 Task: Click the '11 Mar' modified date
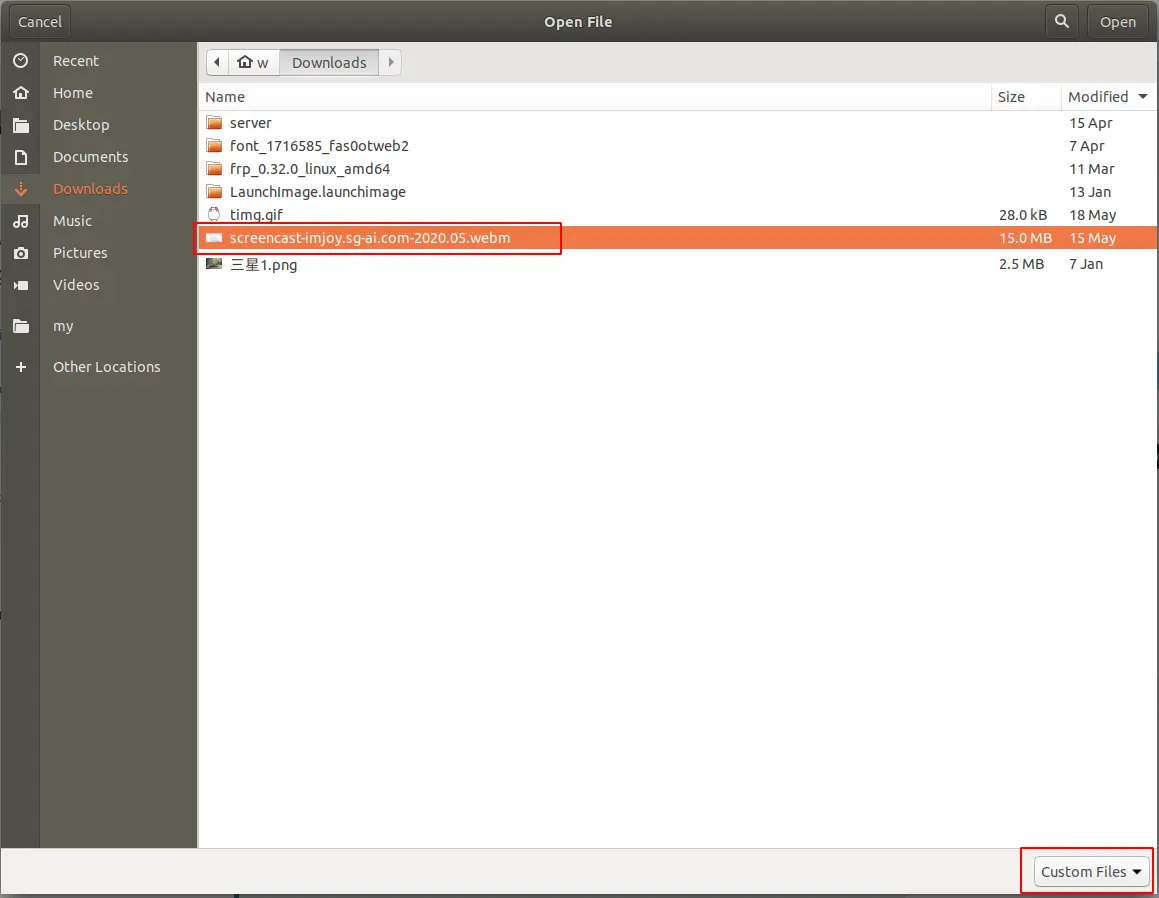coord(1092,169)
